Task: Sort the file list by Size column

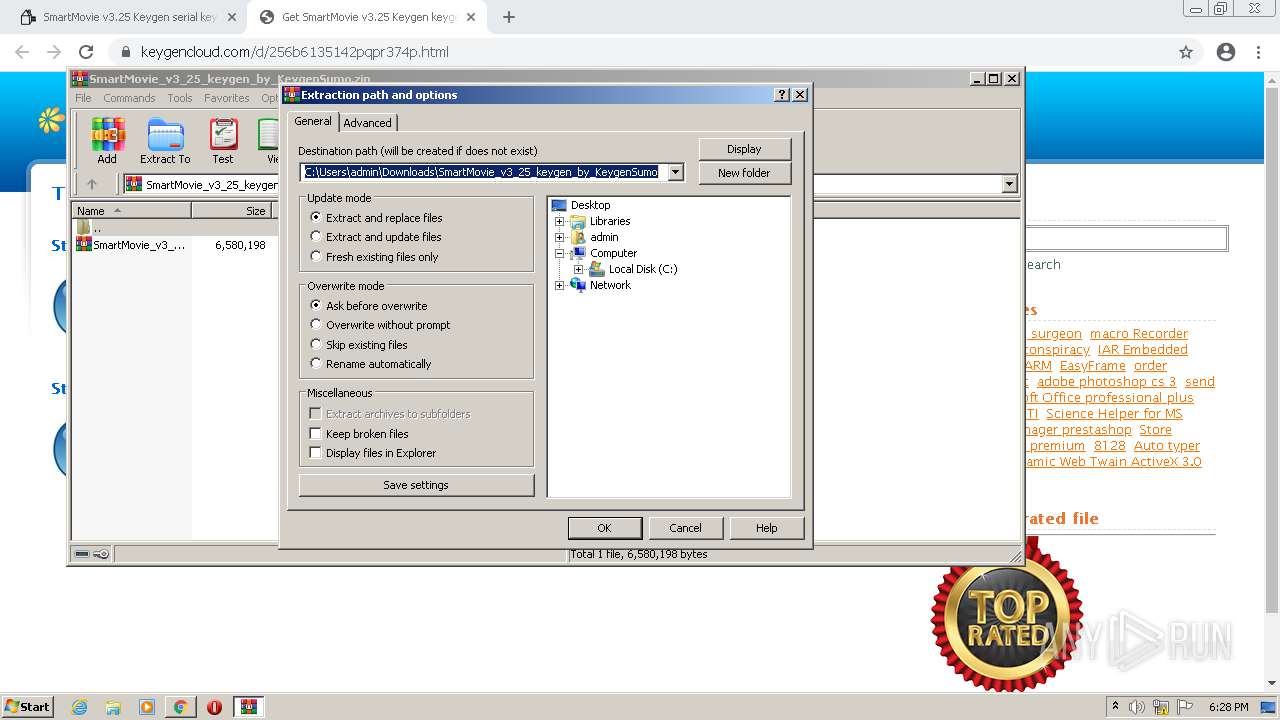Action: (x=232, y=211)
